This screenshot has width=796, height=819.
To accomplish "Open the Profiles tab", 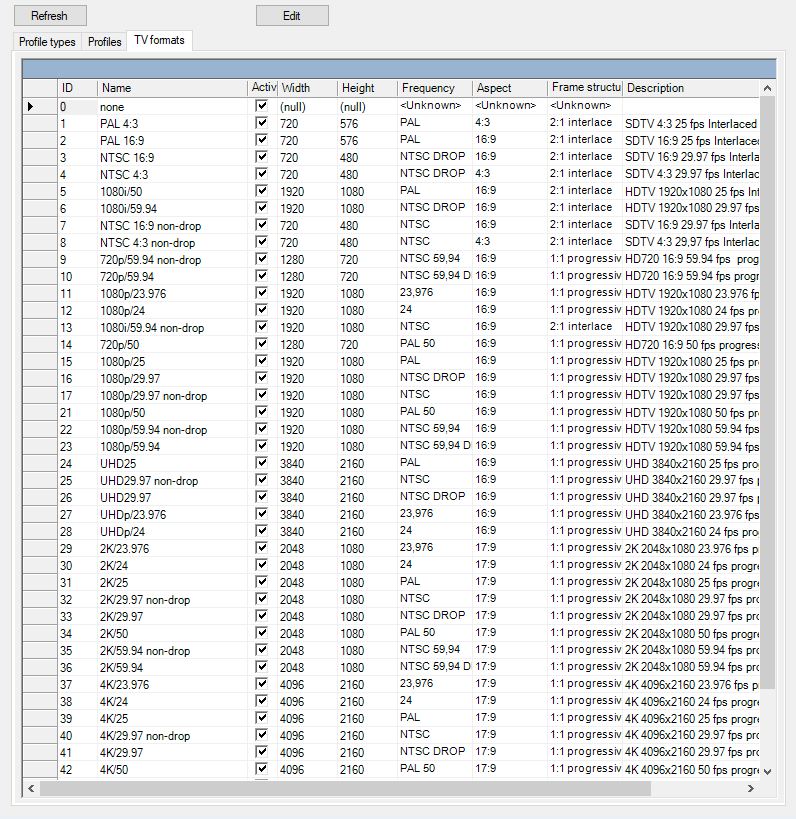I will tap(104, 42).
